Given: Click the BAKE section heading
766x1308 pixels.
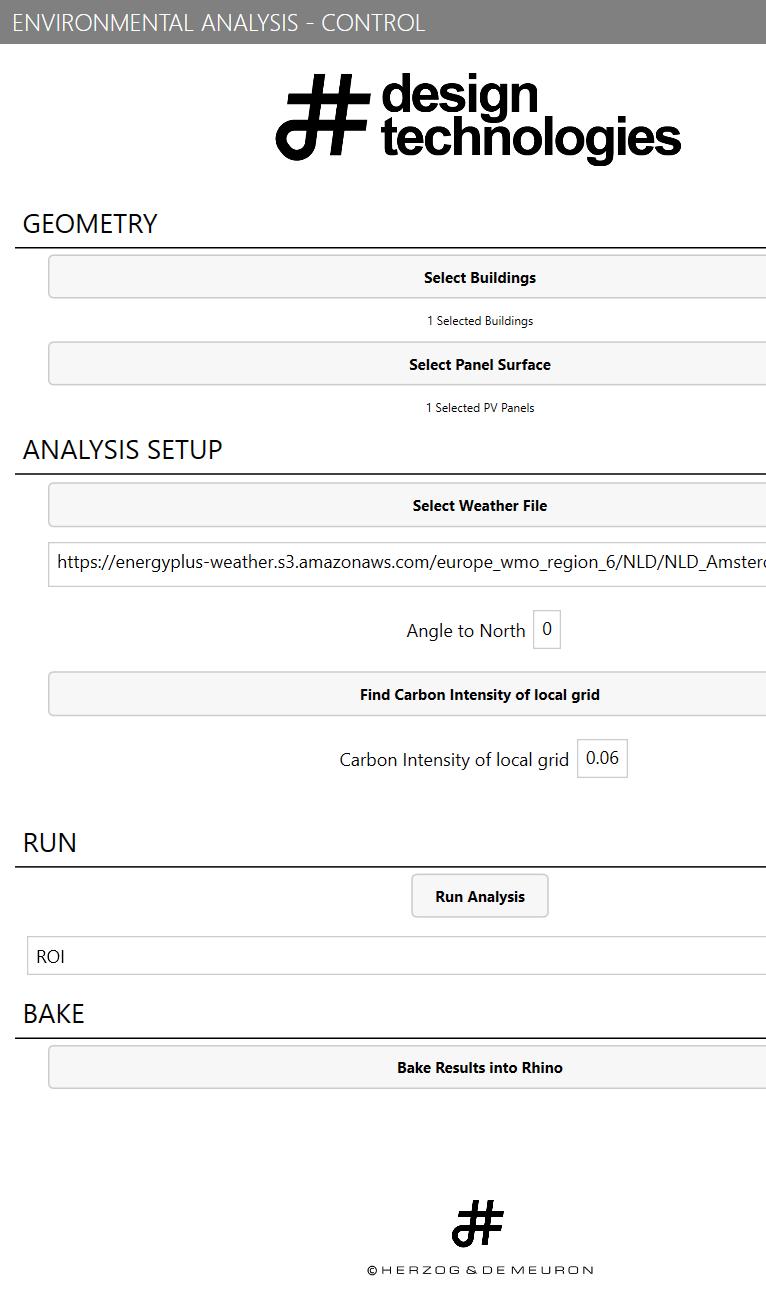Looking at the screenshot, I should 54,1014.
